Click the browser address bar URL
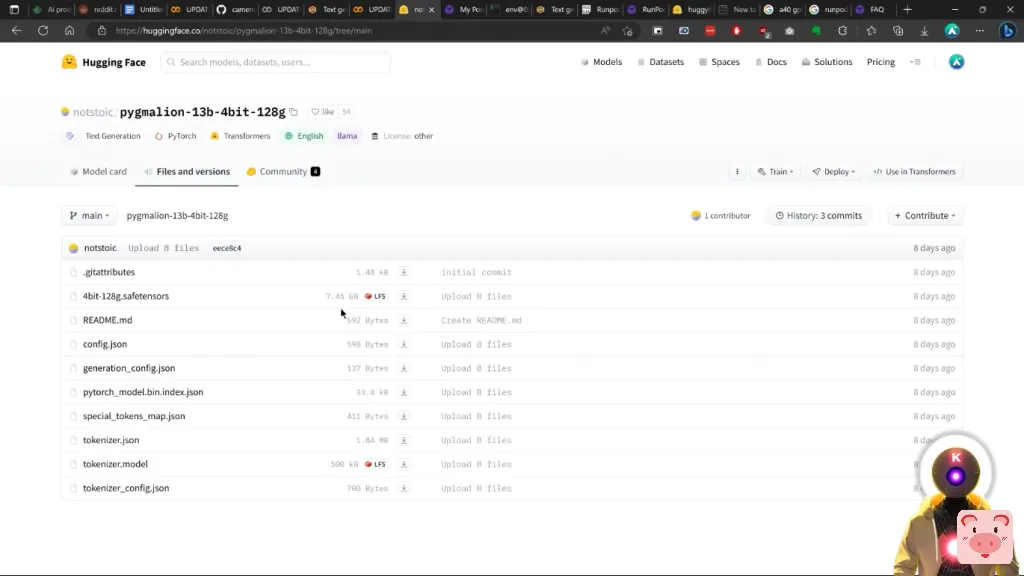The image size is (1024, 576). [244, 31]
